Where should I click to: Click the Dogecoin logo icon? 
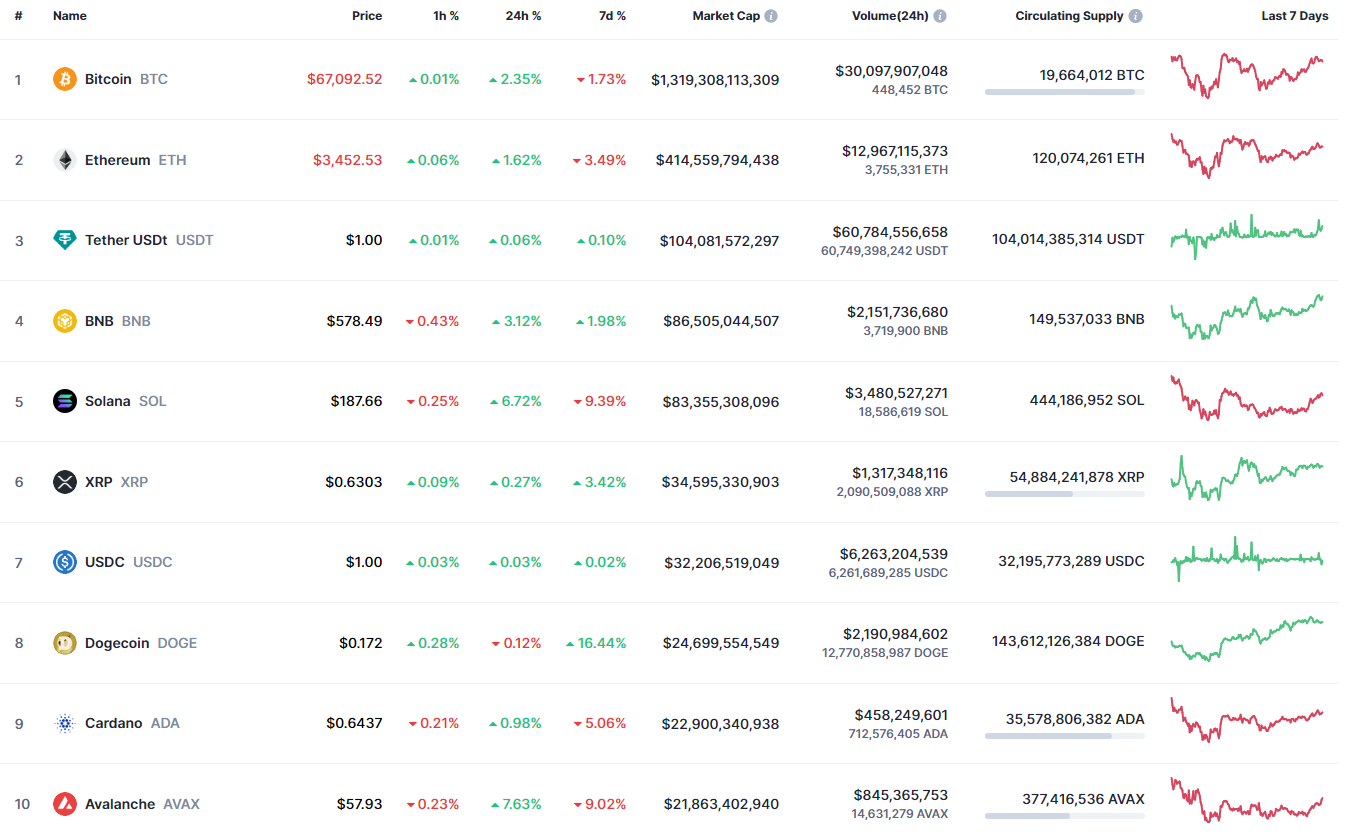[x=64, y=643]
